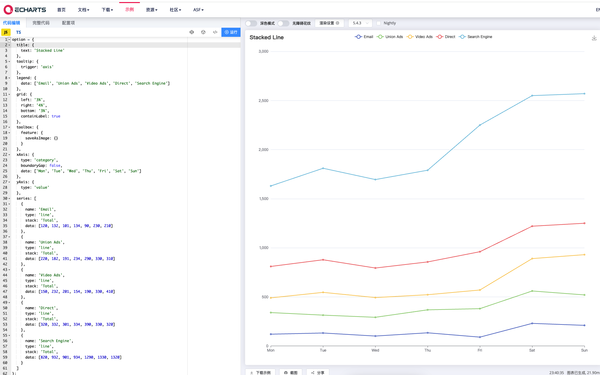Viewport: 600px width, 375px height.
Task: Click the first editor icon left of Run
Action: (x=192, y=32)
